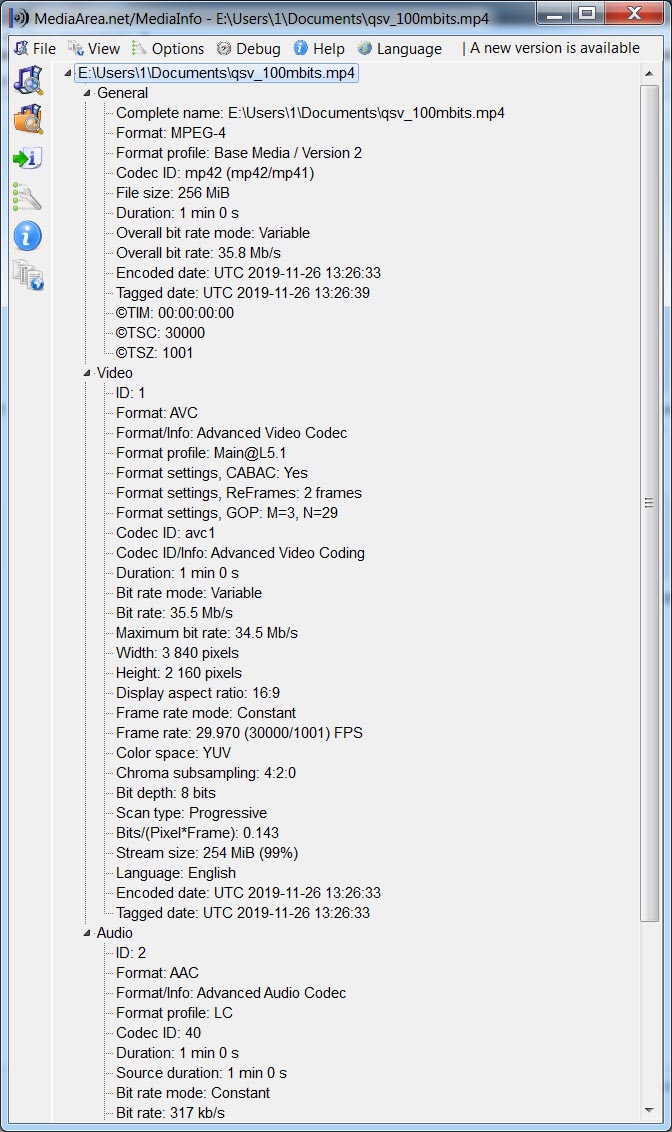This screenshot has width=672, height=1132.
Task: Select 'Overall bit rate: 35.8 Mb/s' row
Action: pyautogui.click(x=198, y=253)
